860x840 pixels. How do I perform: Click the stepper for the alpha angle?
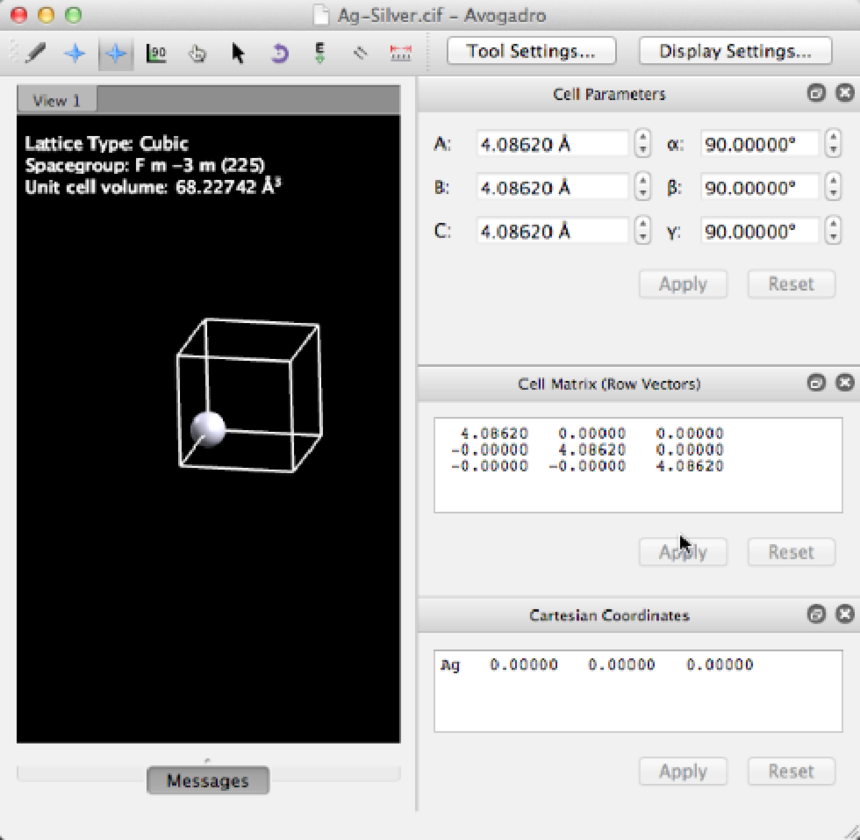click(x=833, y=144)
